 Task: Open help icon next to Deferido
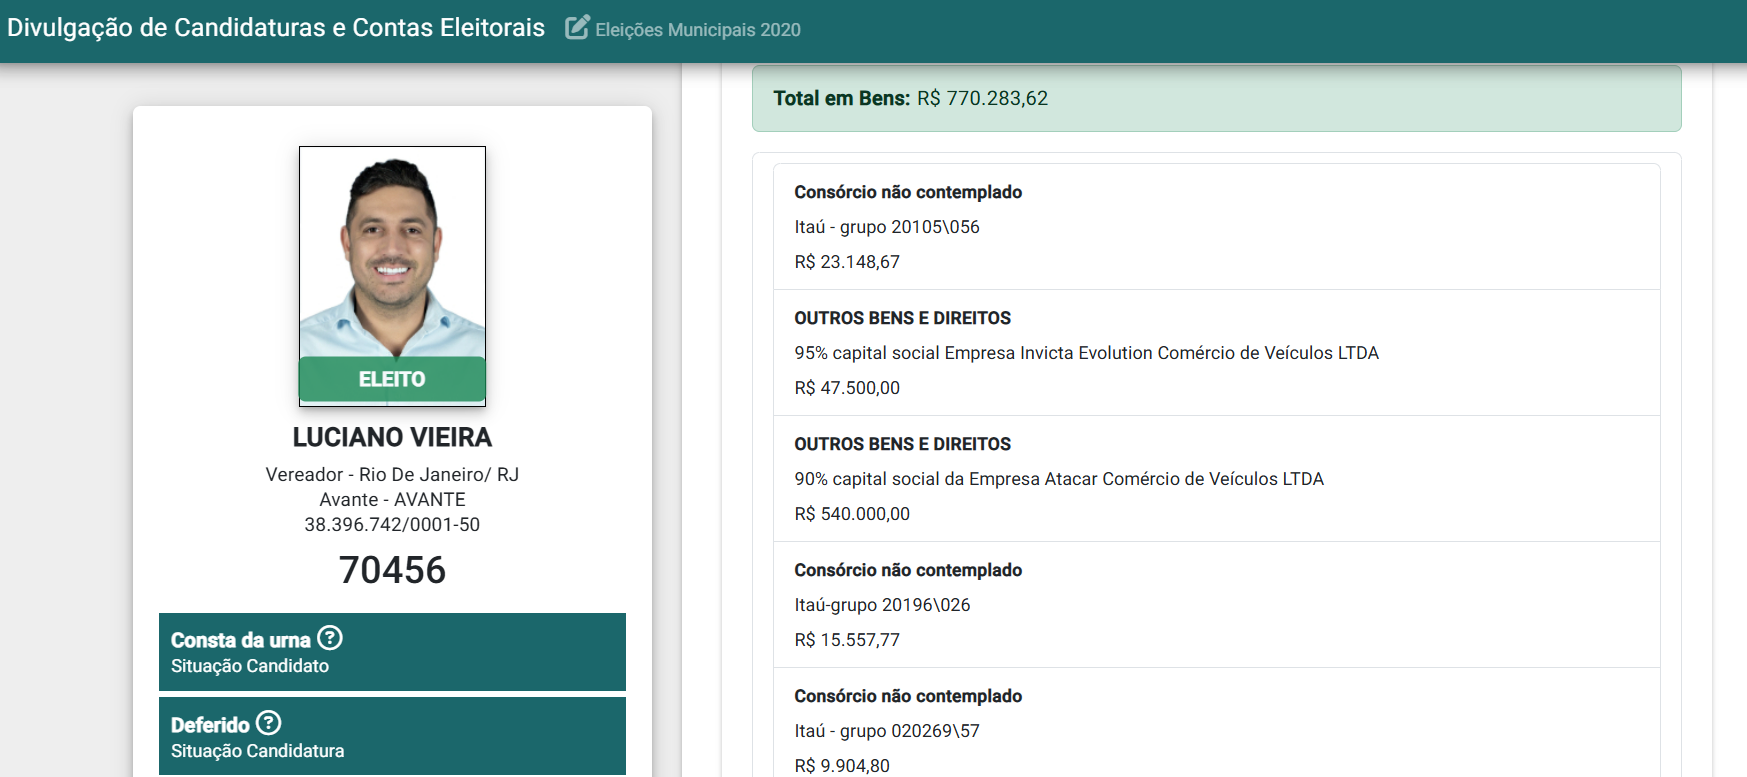click(269, 723)
